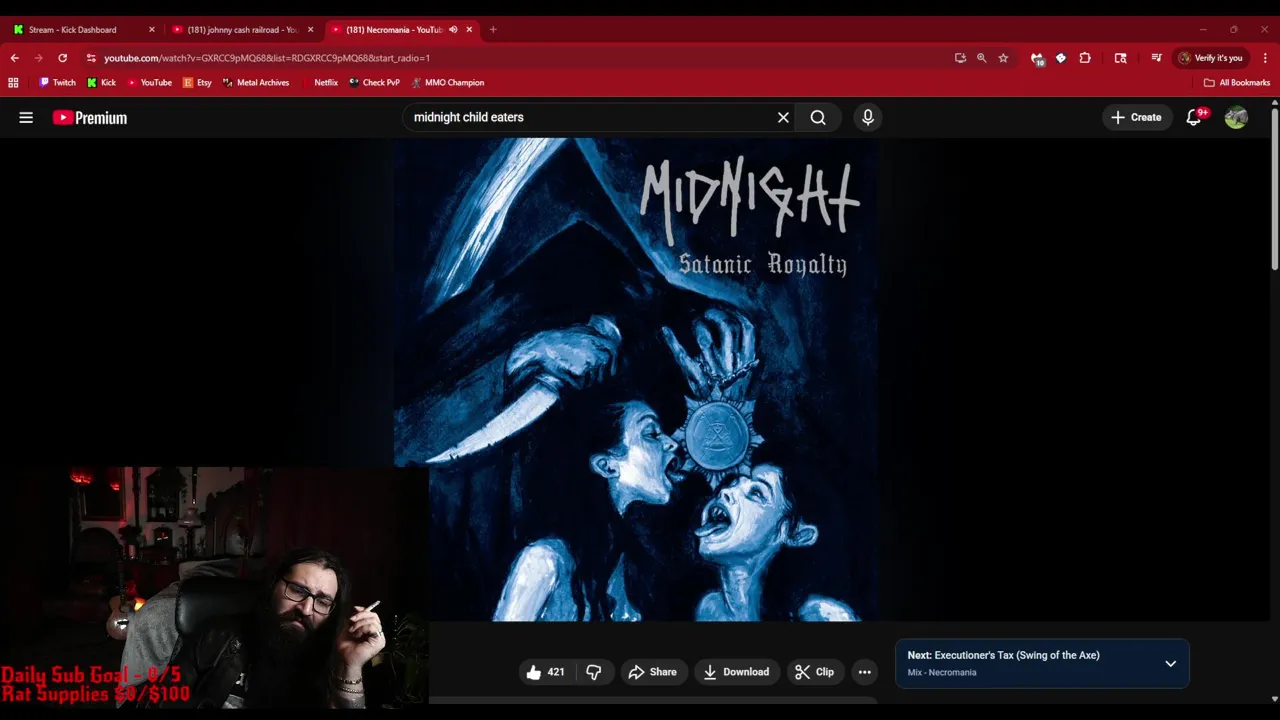Open the Metal Archives bookmark
This screenshot has height=720, width=1280.
click(x=256, y=83)
